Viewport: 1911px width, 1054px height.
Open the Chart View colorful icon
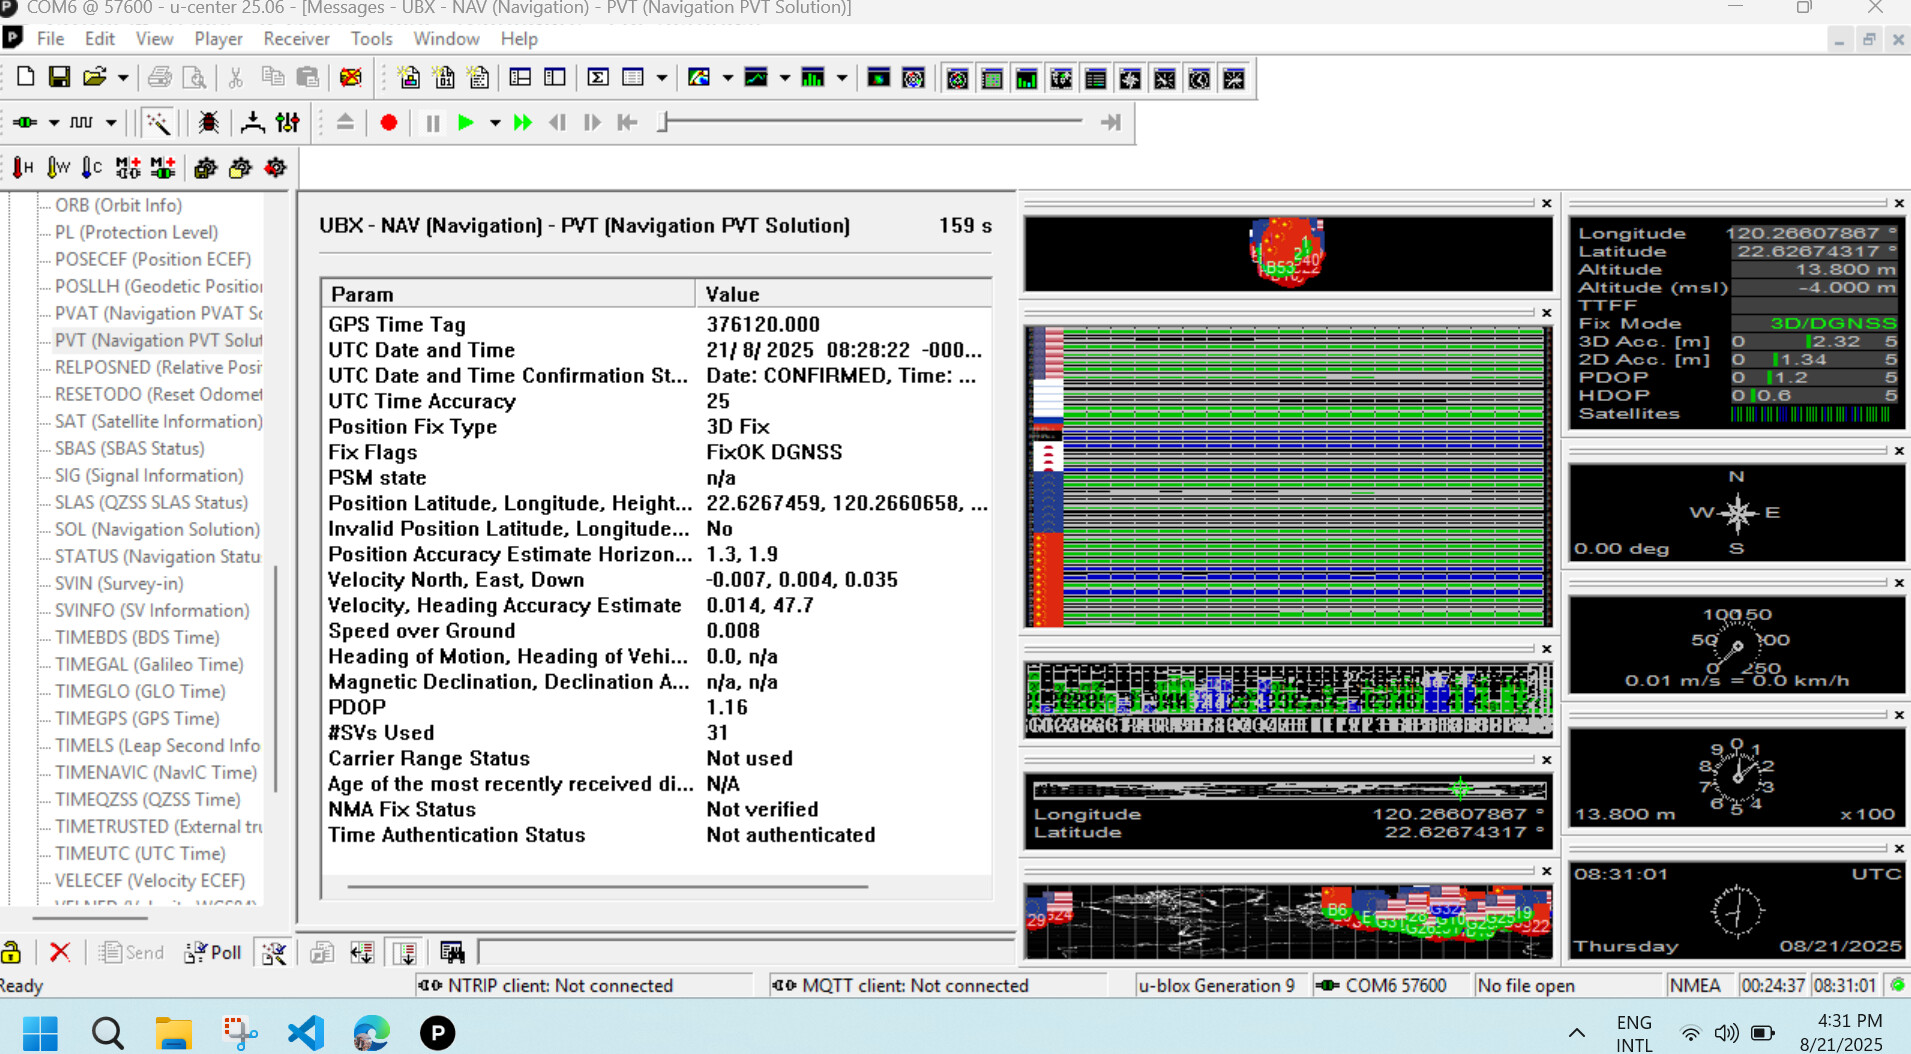click(699, 77)
